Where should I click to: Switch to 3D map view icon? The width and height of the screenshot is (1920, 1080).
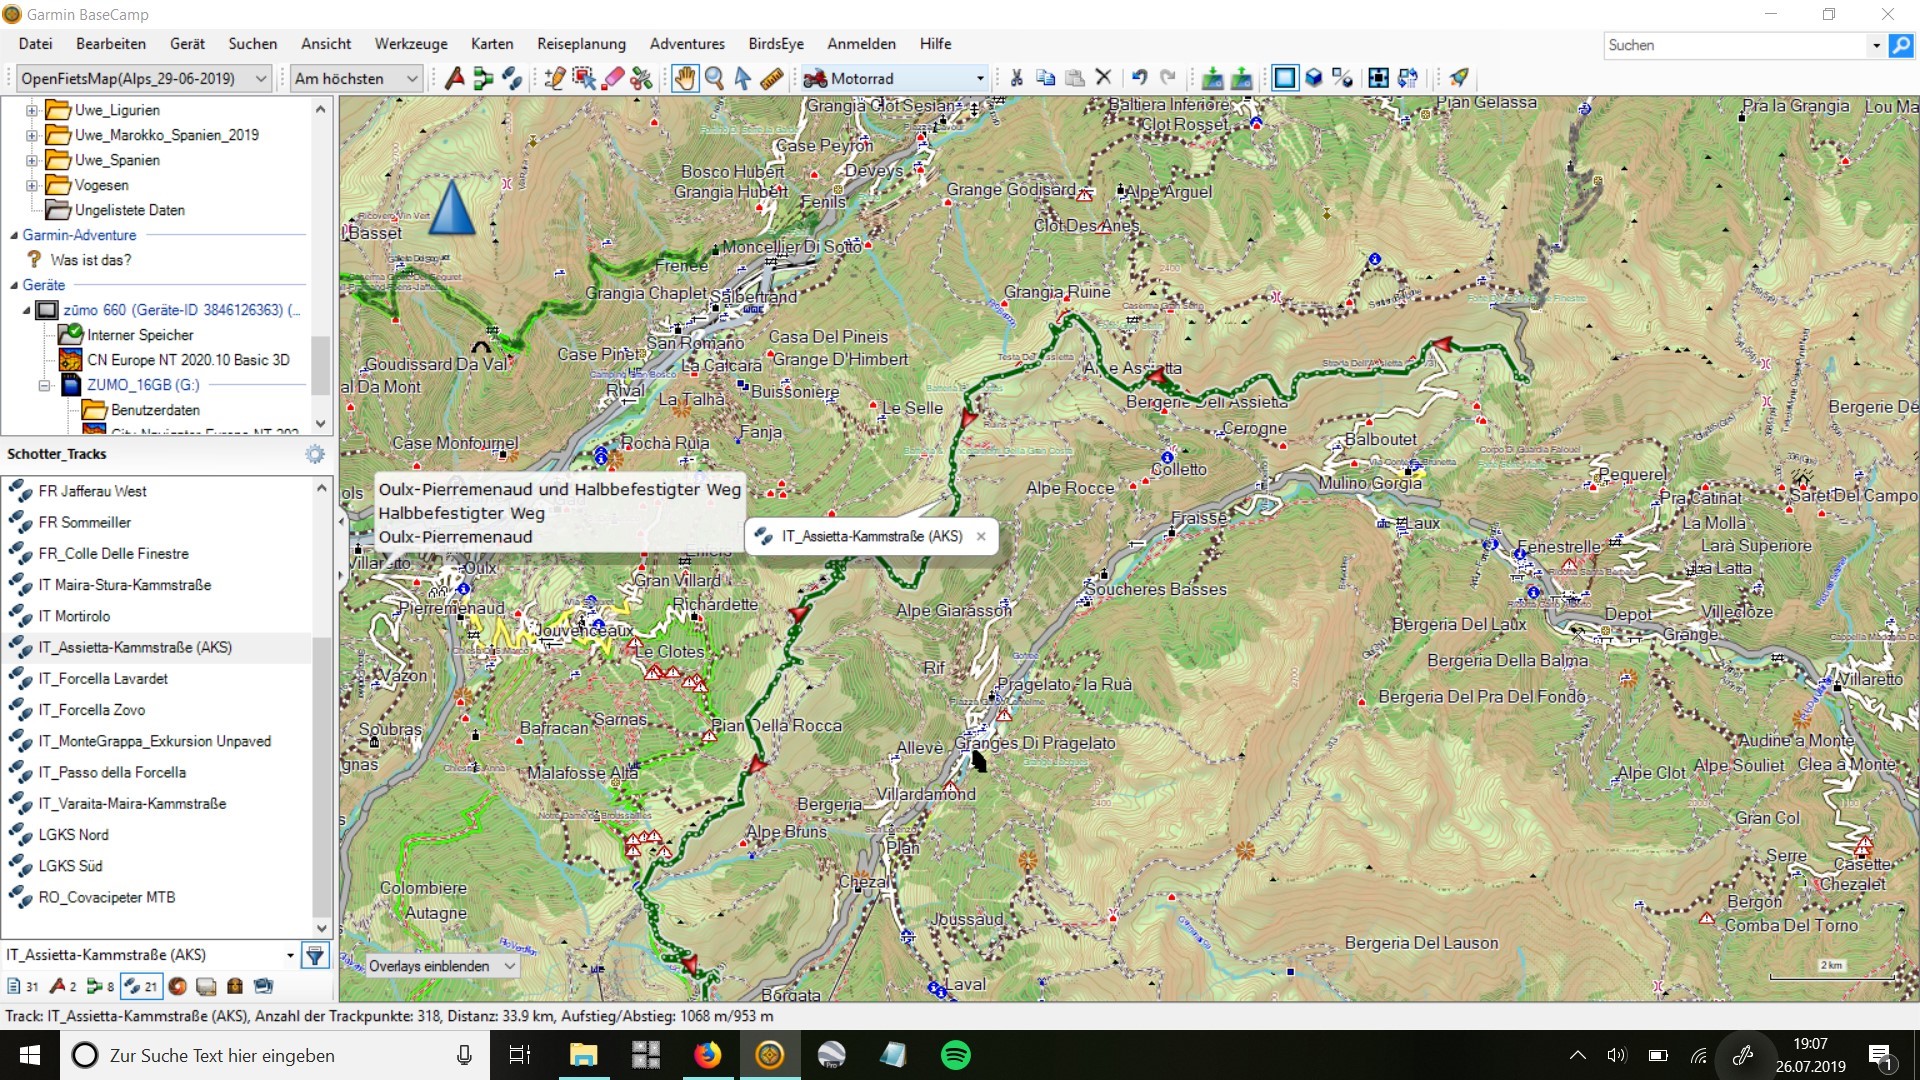(x=1314, y=78)
